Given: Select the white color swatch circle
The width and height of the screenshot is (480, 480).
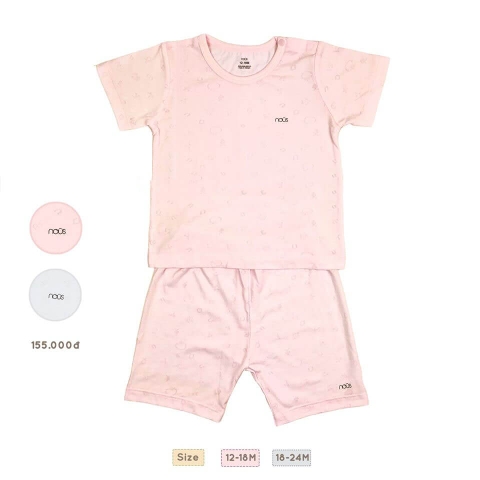Looking at the screenshot, I should (x=55, y=295).
